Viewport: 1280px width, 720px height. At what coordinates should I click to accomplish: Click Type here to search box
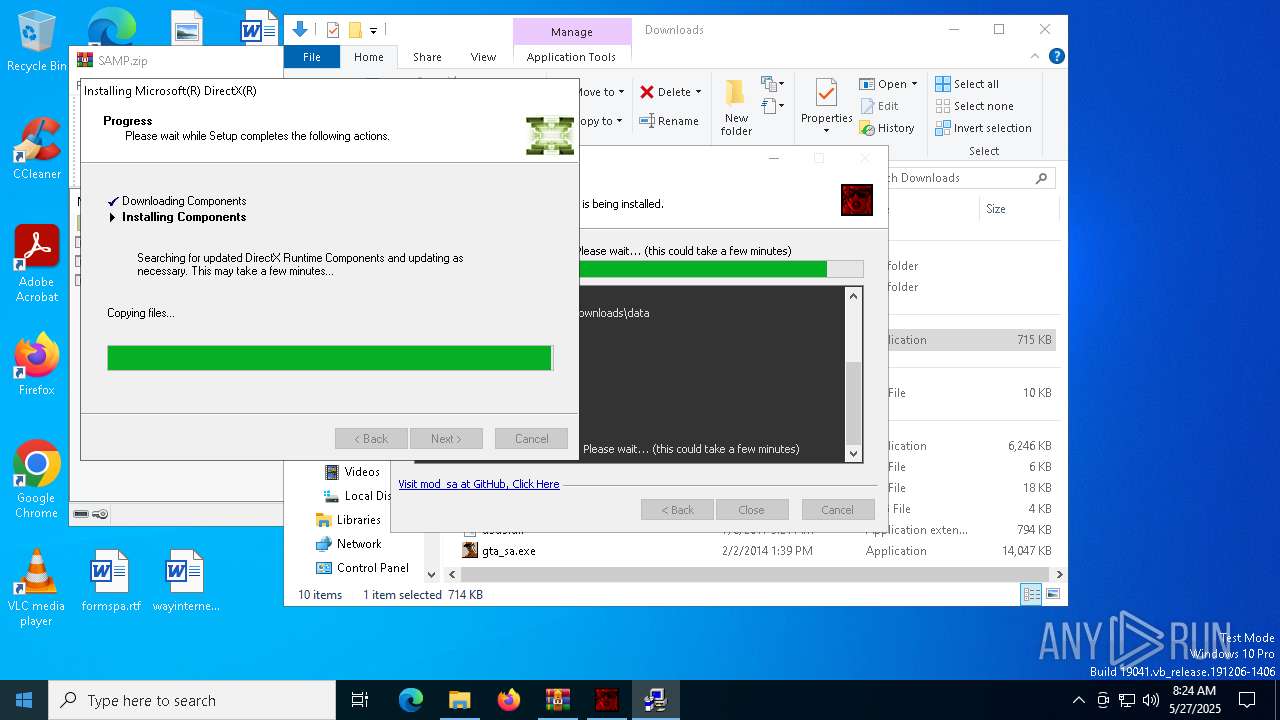click(192, 700)
